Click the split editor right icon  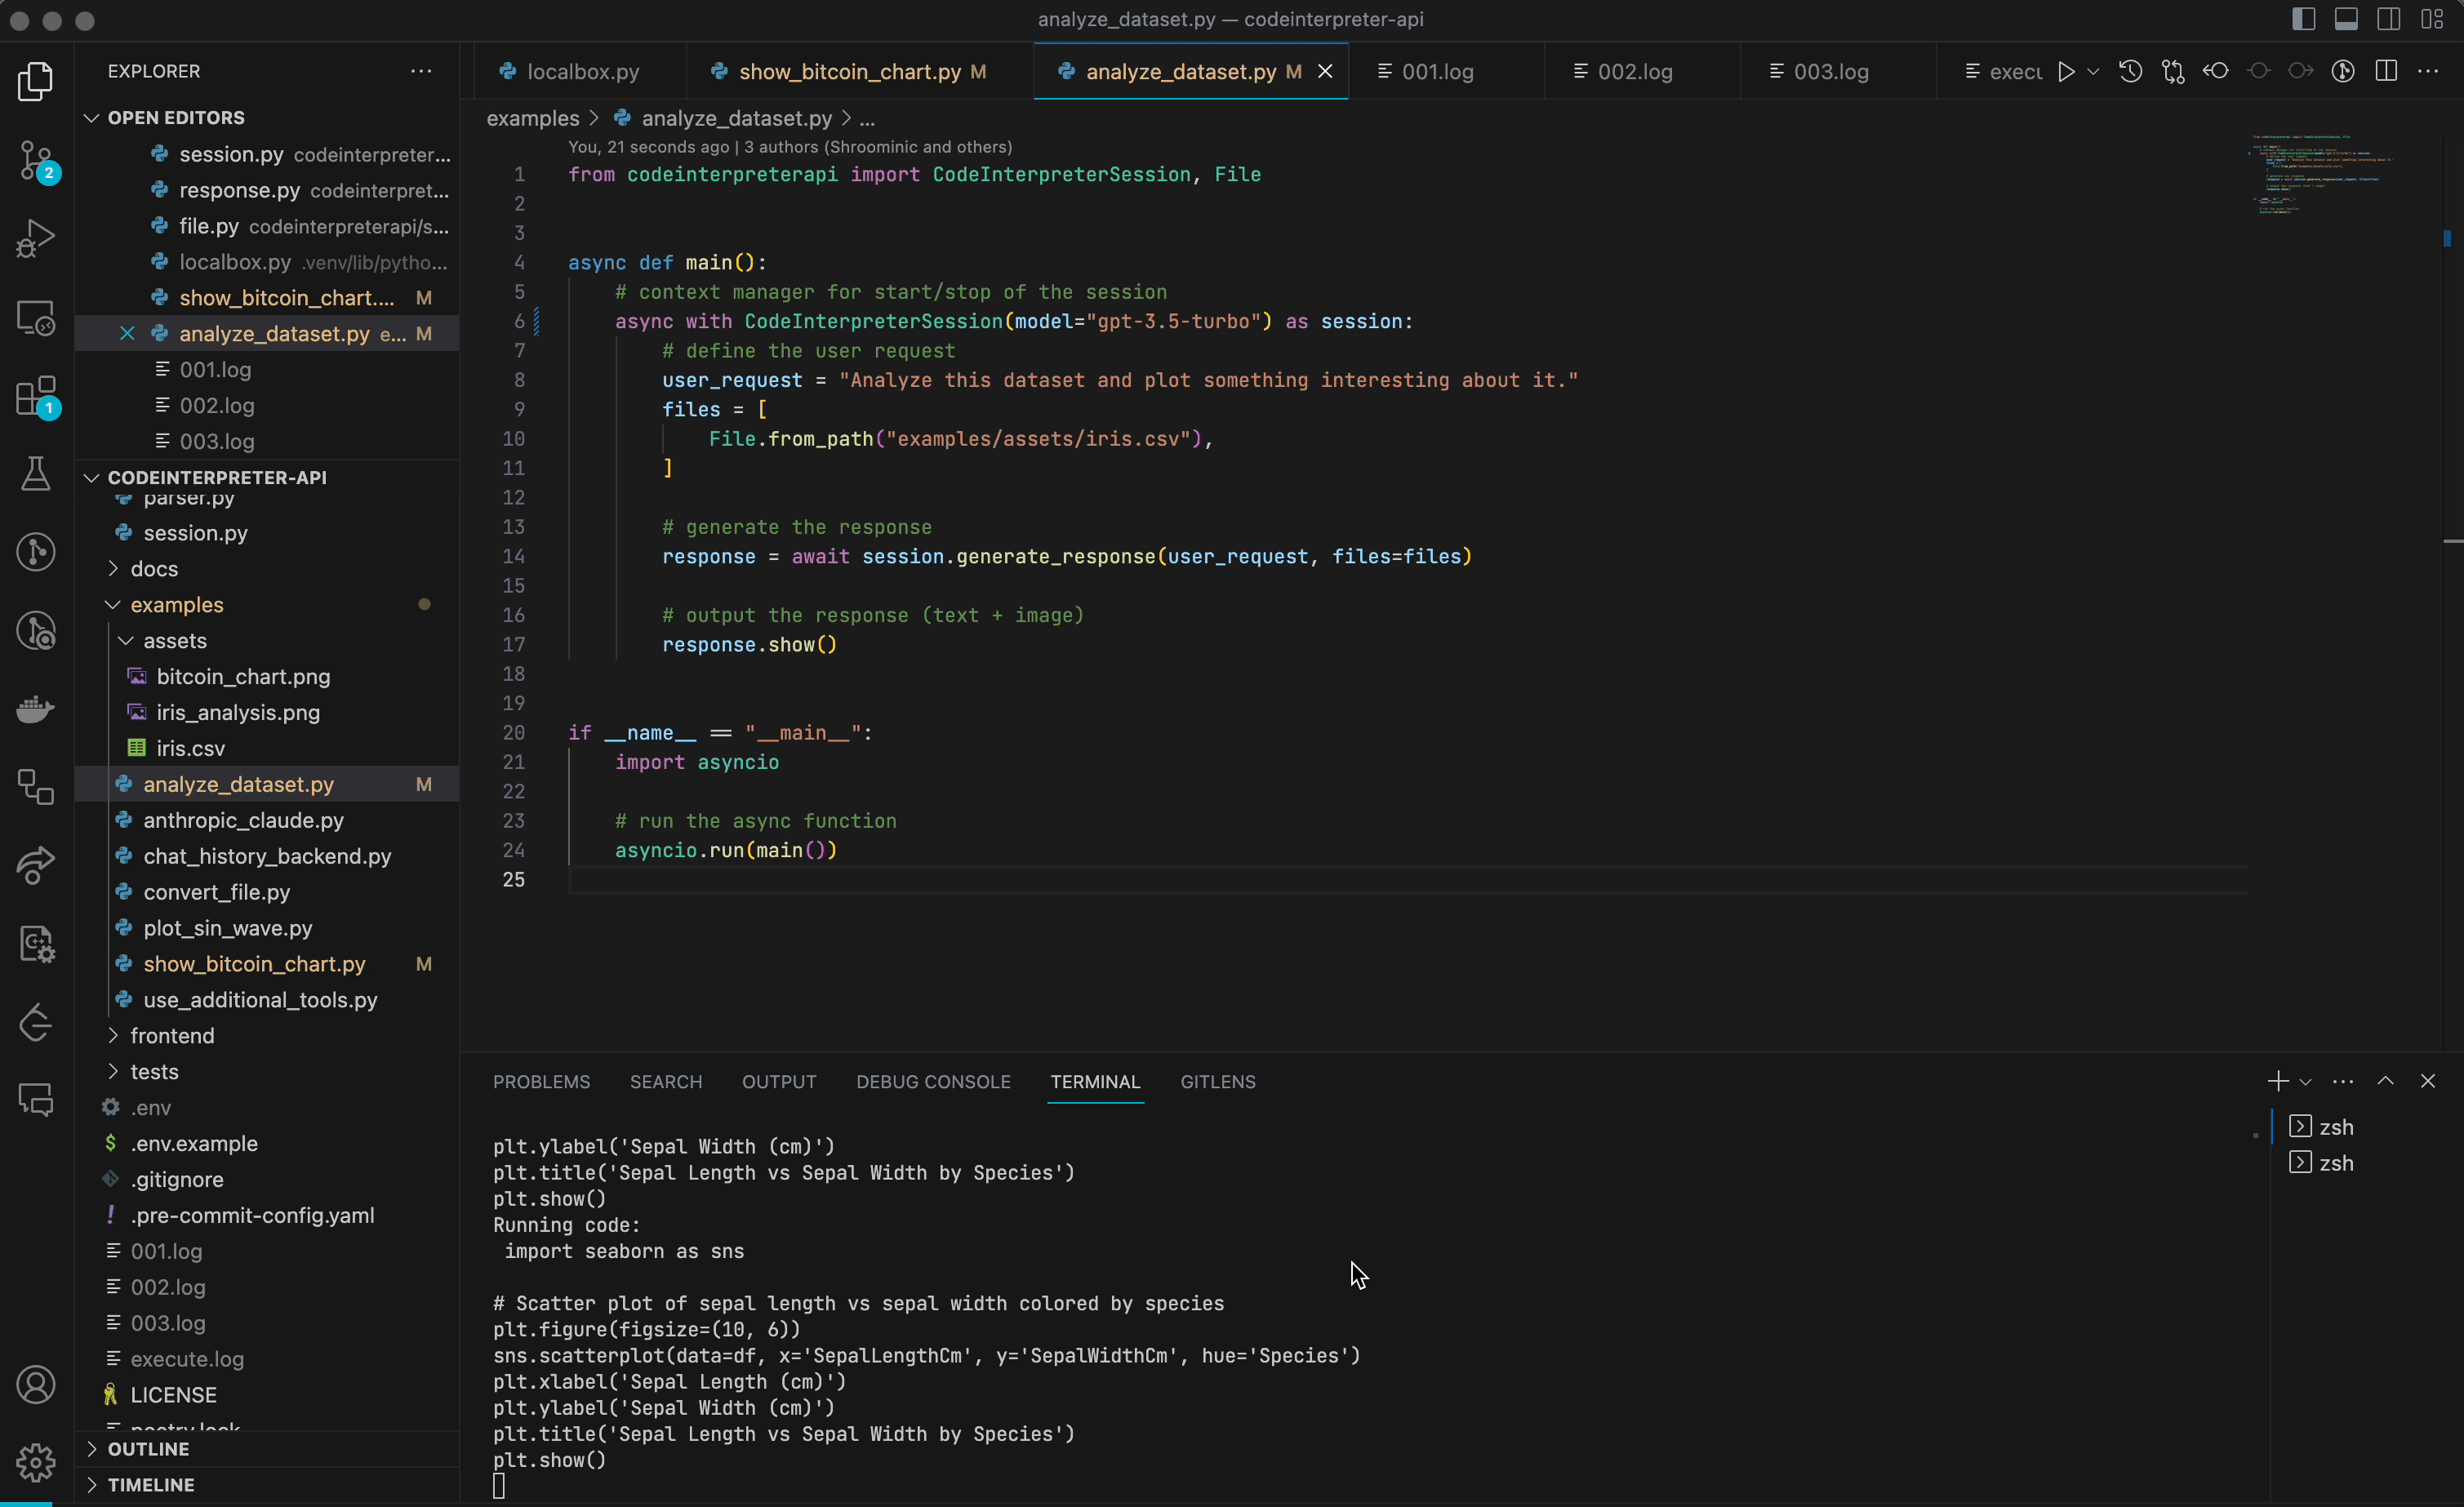2386,71
